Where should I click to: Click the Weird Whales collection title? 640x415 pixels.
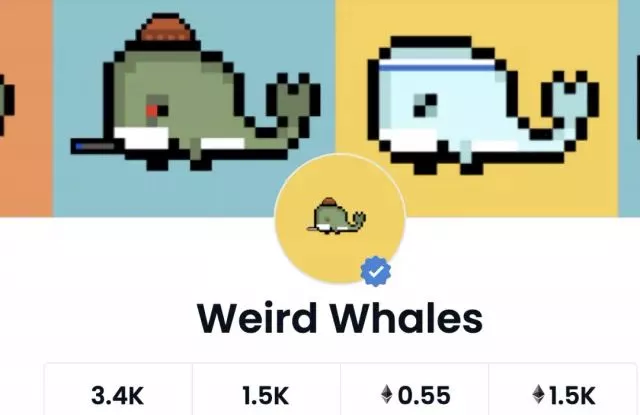coord(340,319)
